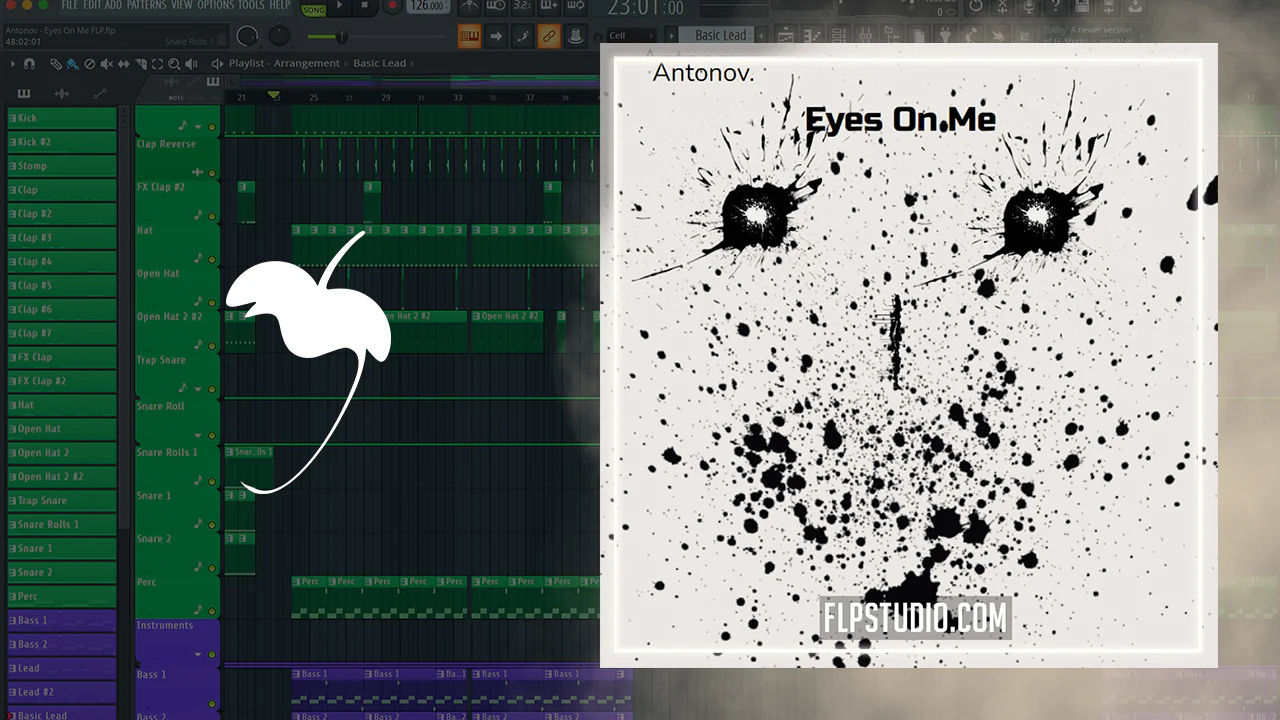Open the TOOLS menu

252,6
